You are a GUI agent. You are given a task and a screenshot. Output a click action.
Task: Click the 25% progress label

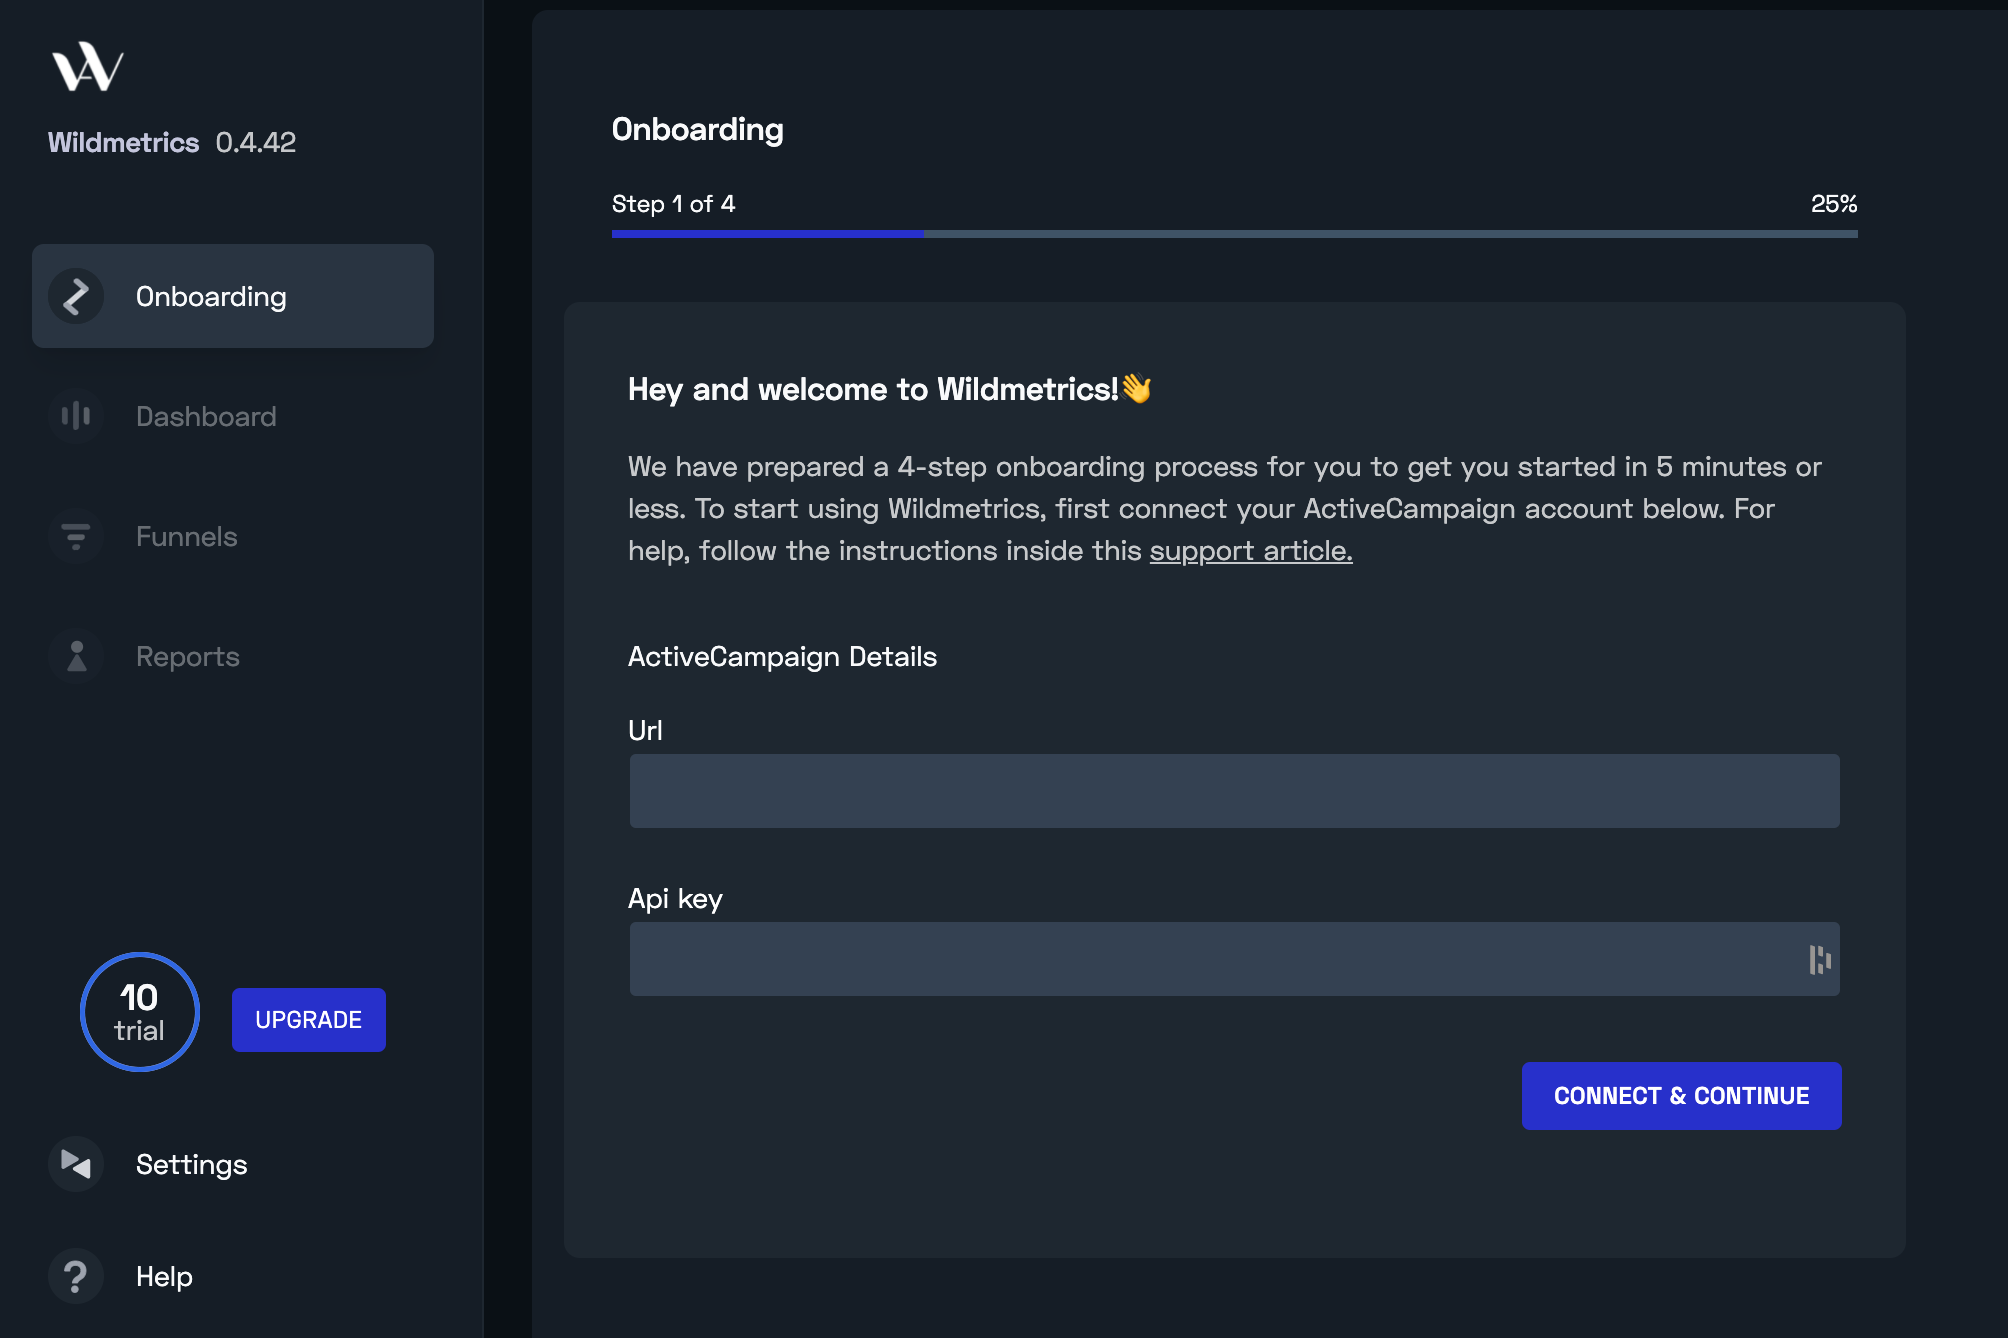click(1834, 204)
